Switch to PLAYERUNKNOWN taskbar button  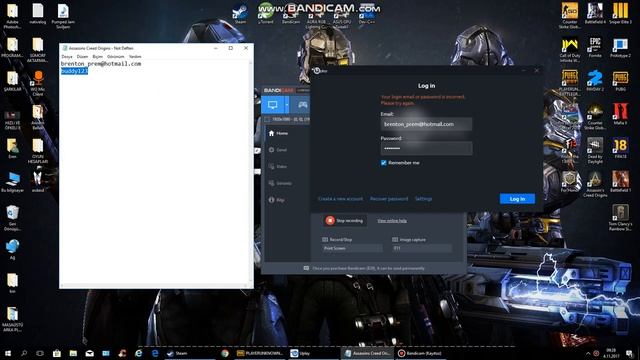click(260, 353)
